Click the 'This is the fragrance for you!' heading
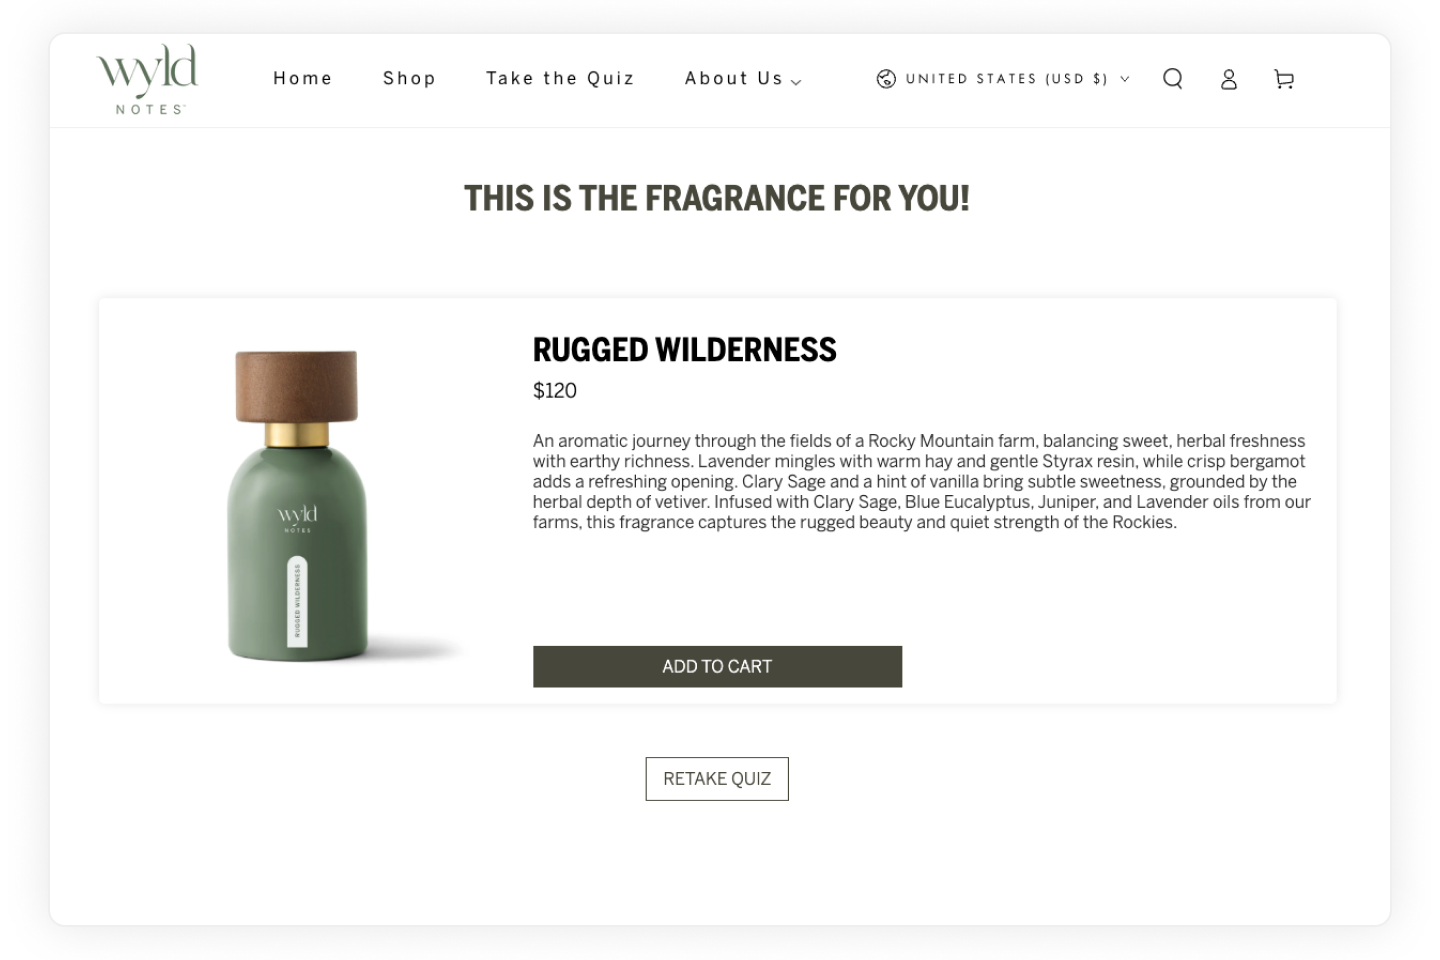This screenshot has height=960, width=1440. click(x=717, y=198)
